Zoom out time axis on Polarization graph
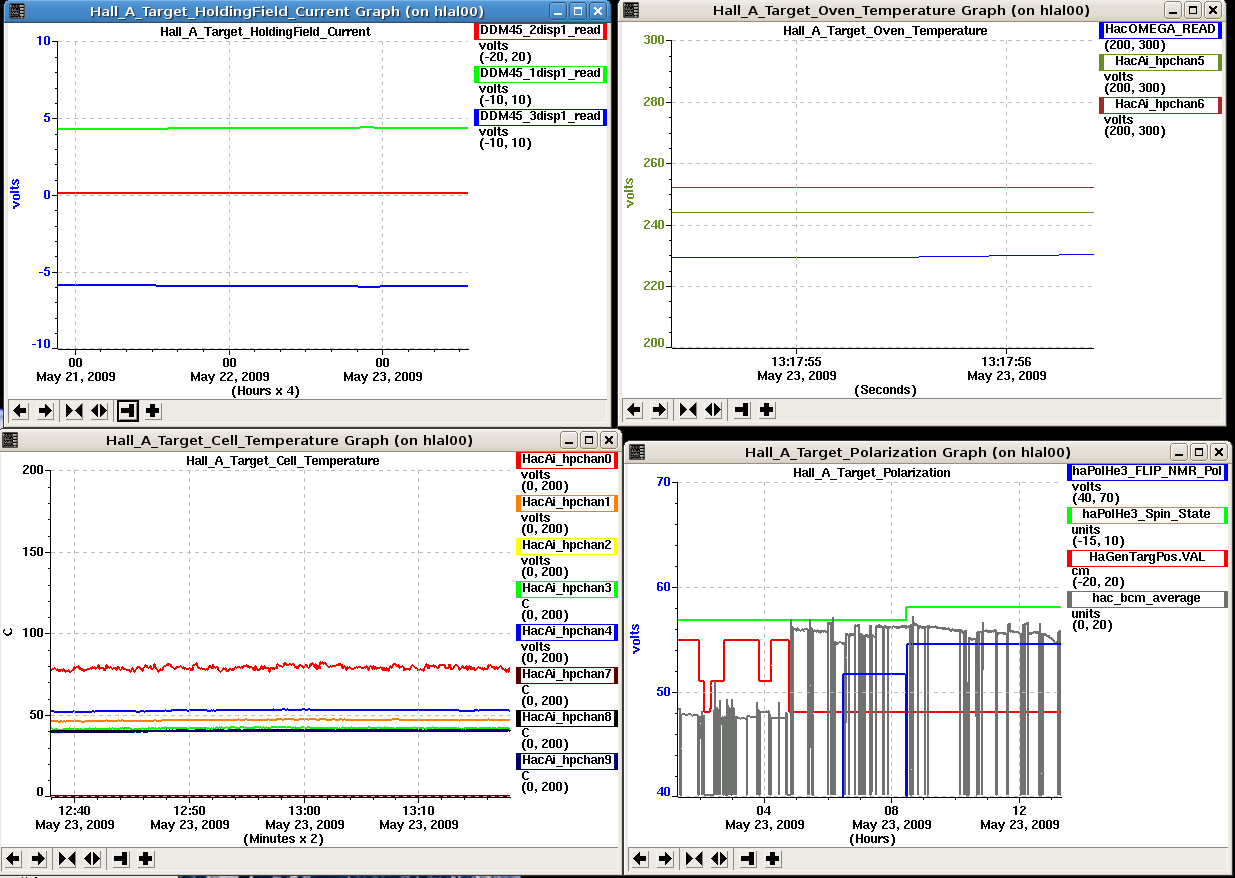The width and height of the screenshot is (1235, 878). [x=719, y=859]
